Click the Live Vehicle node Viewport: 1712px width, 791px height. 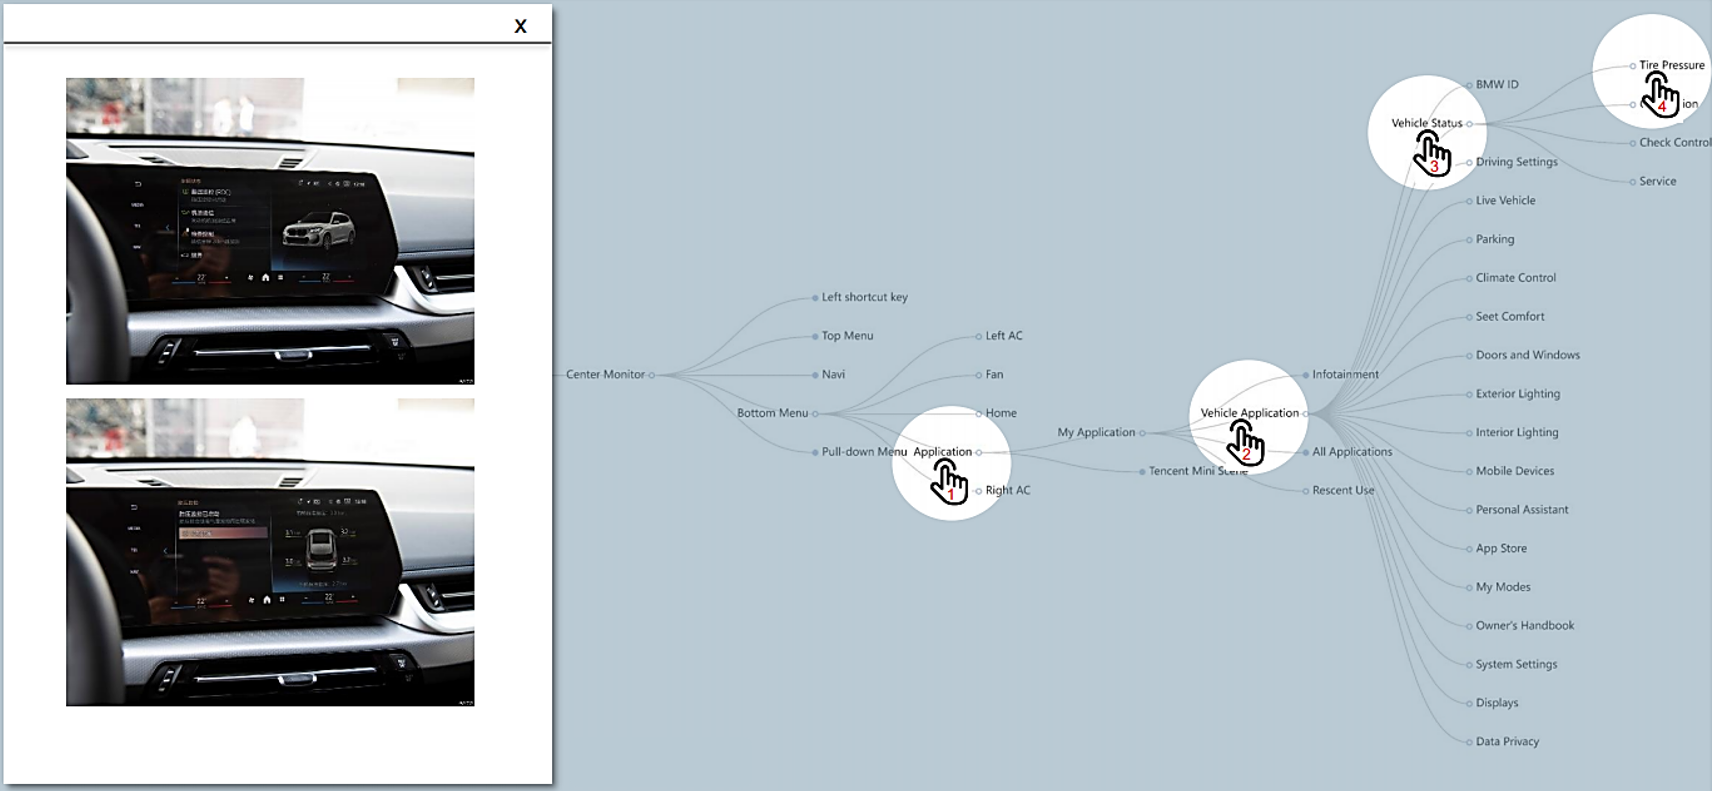tap(1505, 200)
